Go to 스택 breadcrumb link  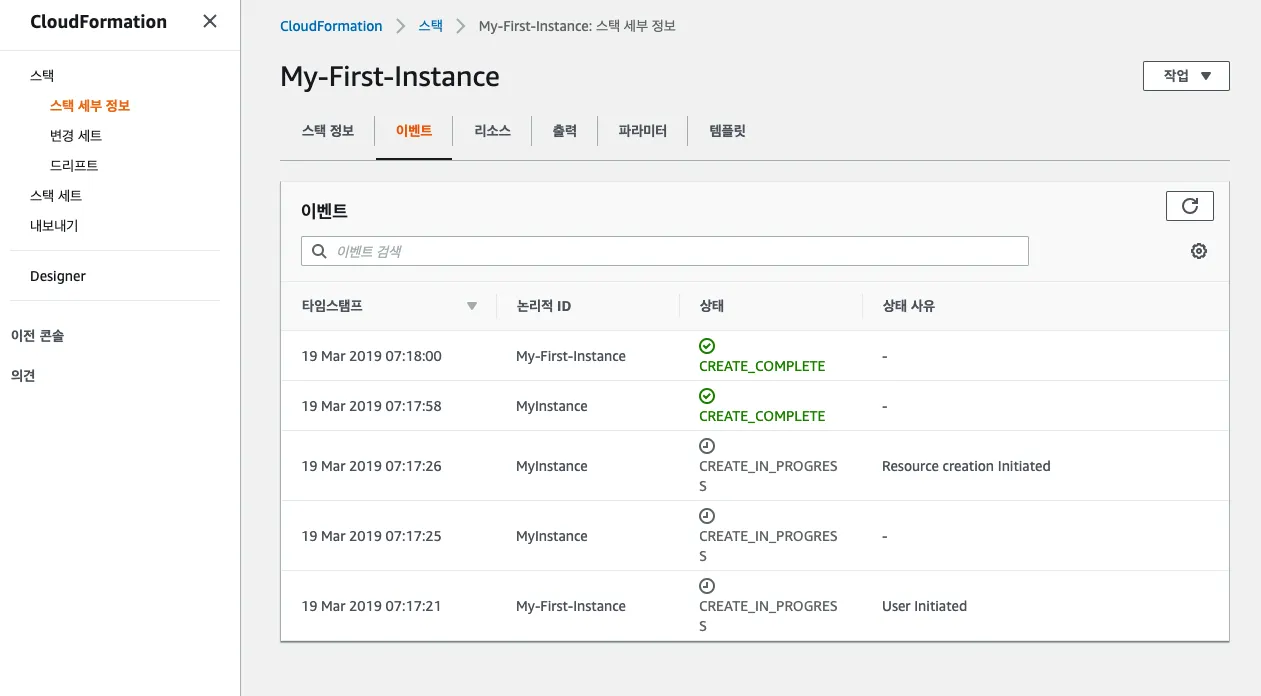tap(431, 26)
